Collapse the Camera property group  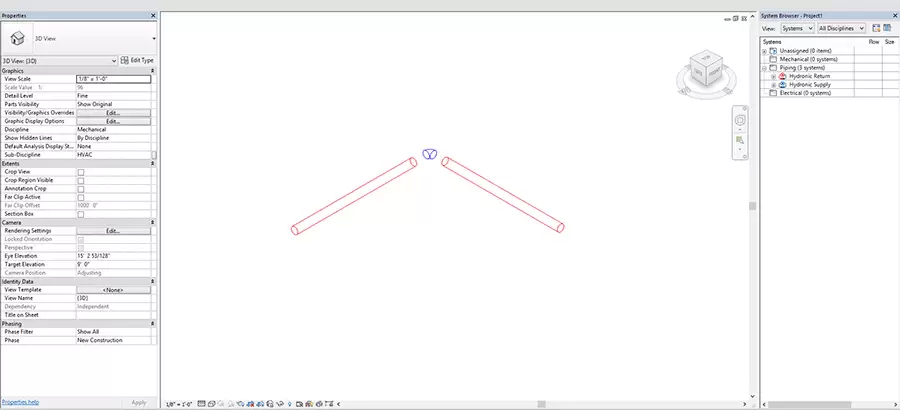tap(153, 222)
